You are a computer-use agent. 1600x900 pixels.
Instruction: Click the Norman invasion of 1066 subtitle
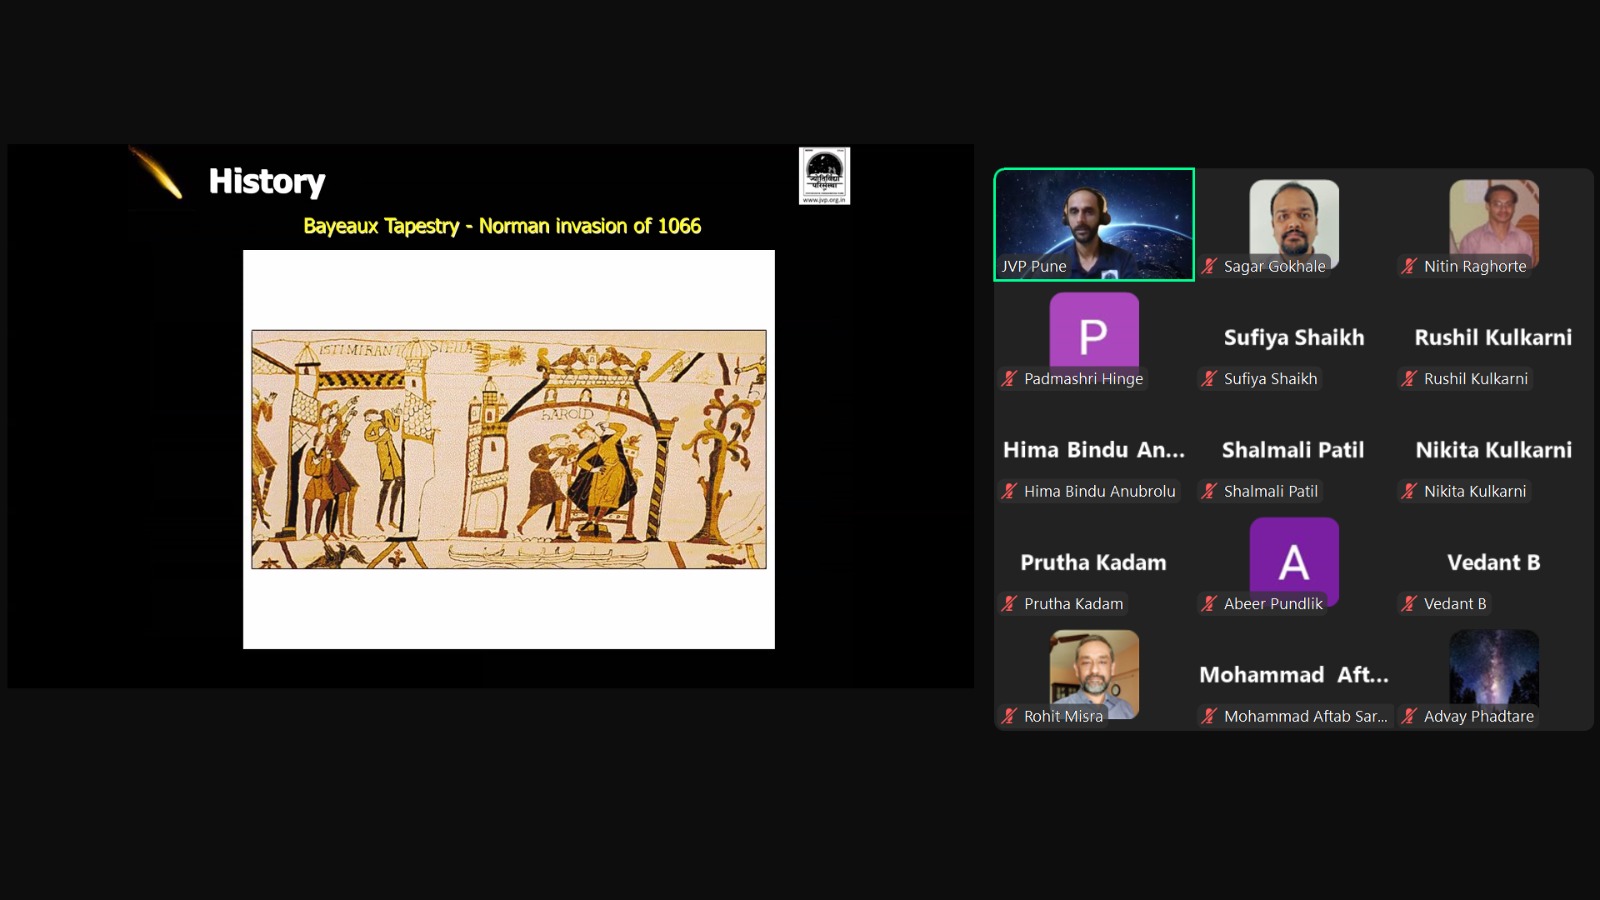point(590,226)
